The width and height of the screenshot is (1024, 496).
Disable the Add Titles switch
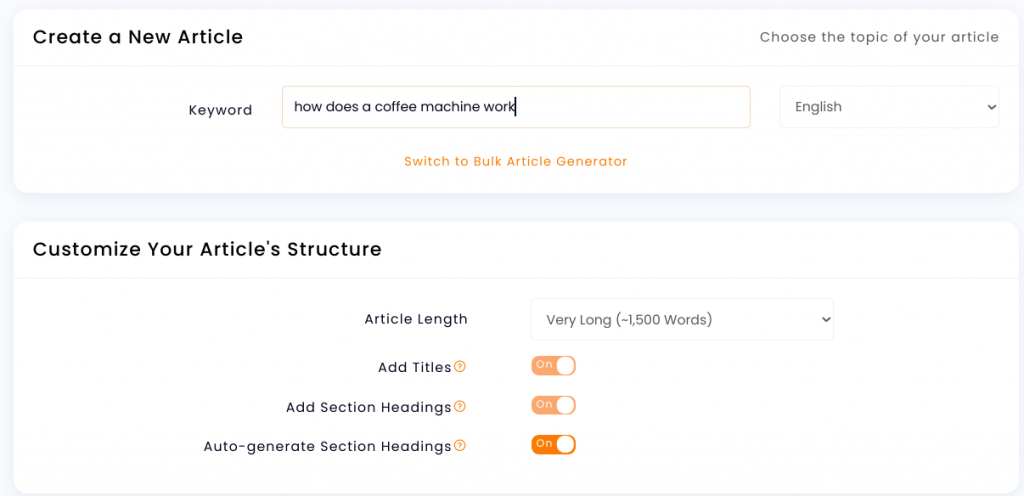click(553, 365)
